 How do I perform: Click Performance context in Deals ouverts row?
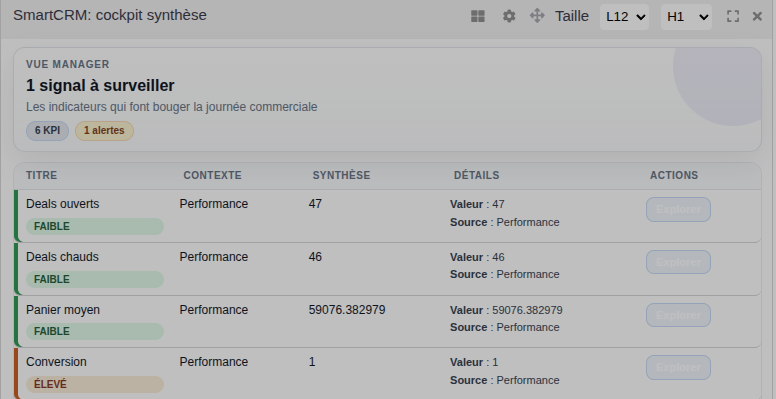pyautogui.click(x=214, y=204)
